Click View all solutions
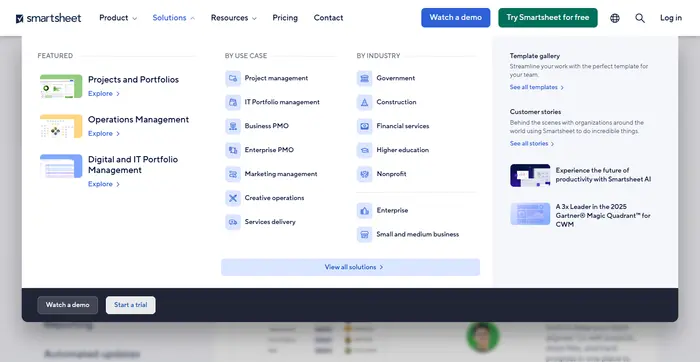 pos(350,267)
